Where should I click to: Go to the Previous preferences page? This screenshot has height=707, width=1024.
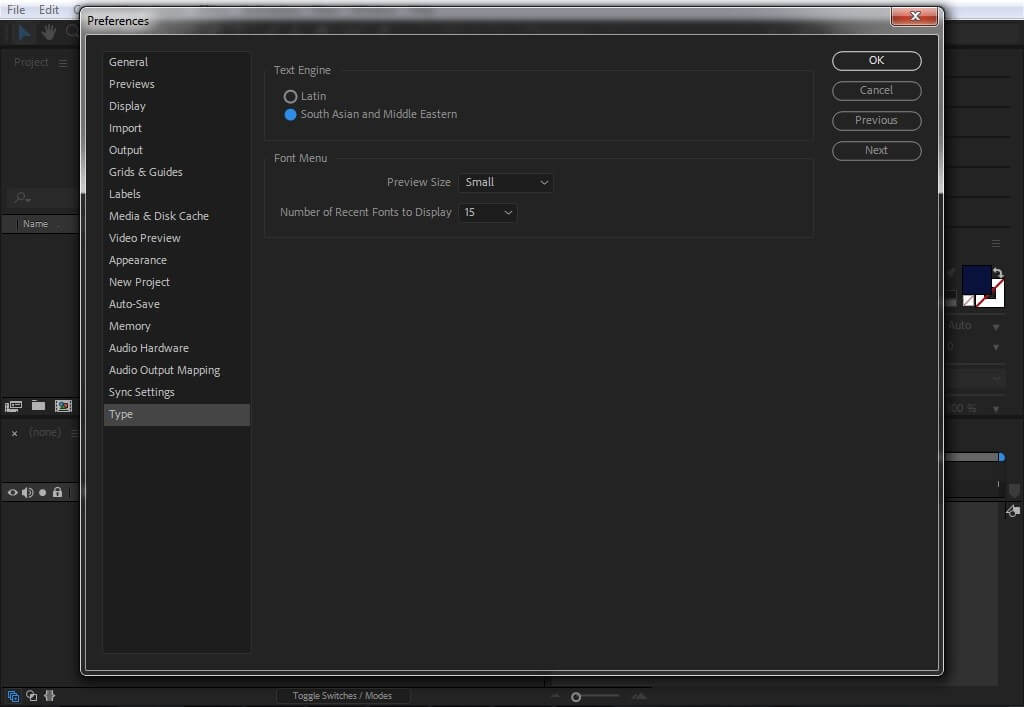click(x=876, y=121)
